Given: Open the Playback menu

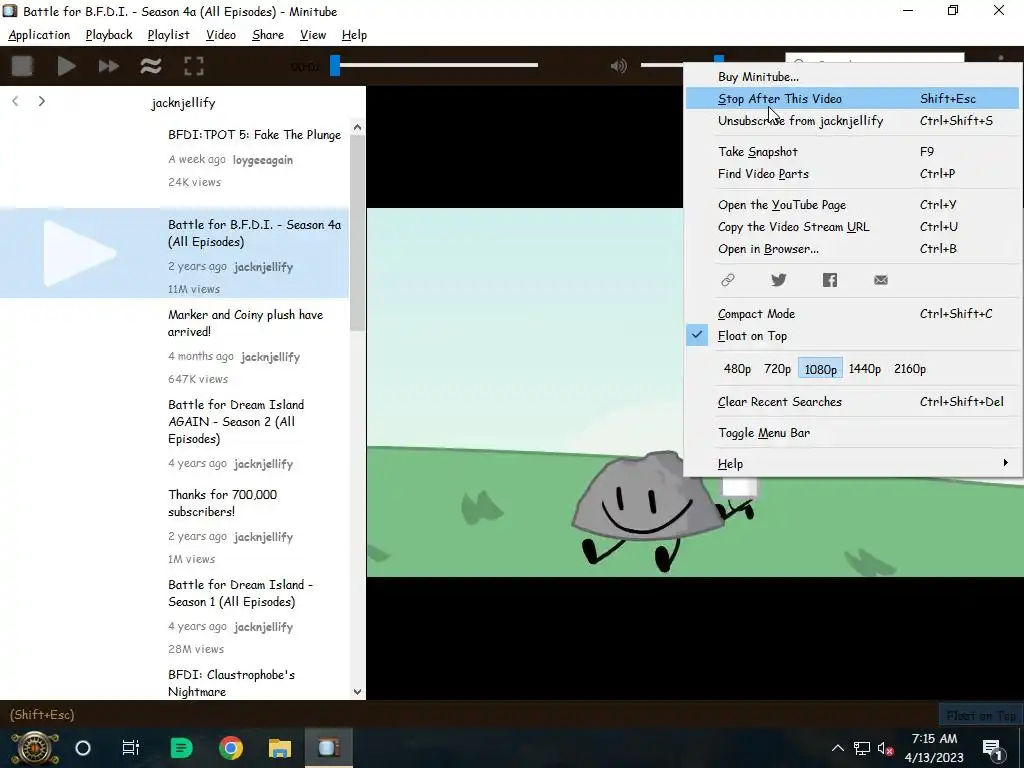Looking at the screenshot, I should (109, 35).
